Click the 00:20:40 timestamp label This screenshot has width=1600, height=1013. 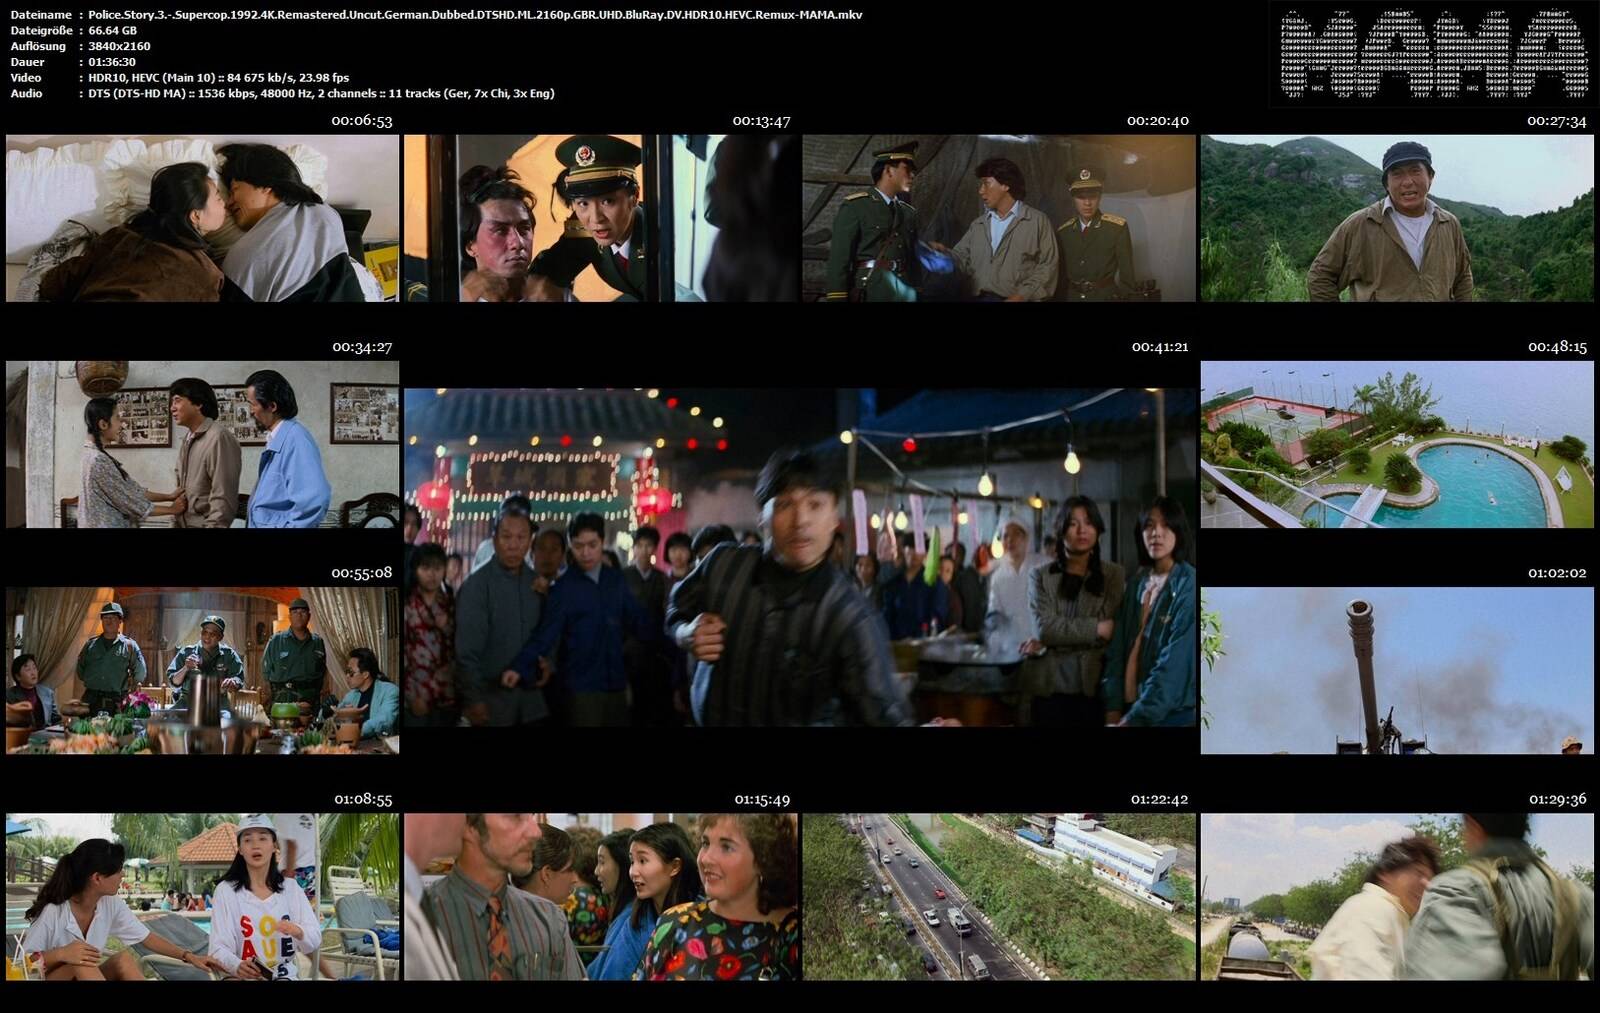coord(1158,121)
